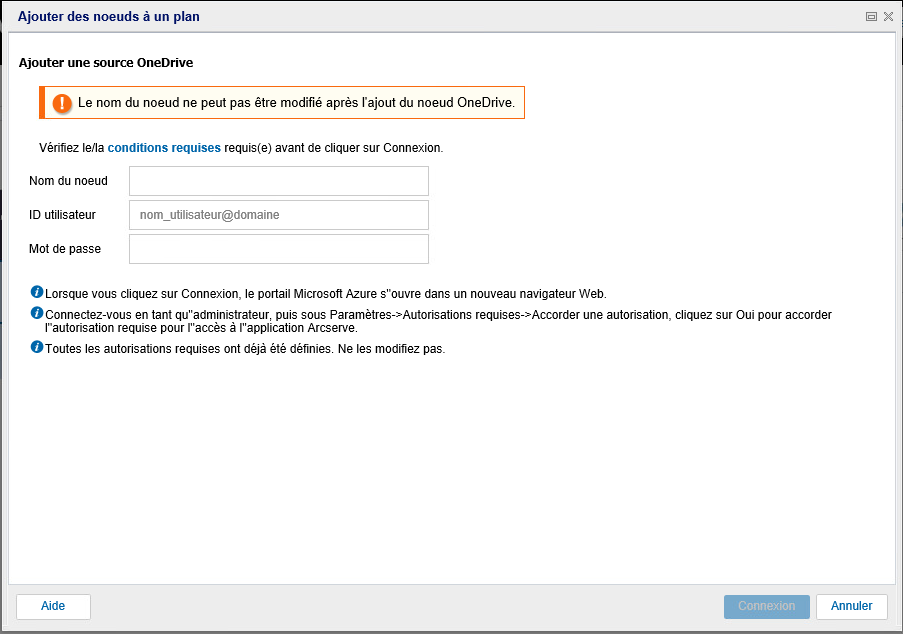This screenshot has height=634, width=903.
Task: Focus the Nom du noeud text field
Action: coord(279,181)
